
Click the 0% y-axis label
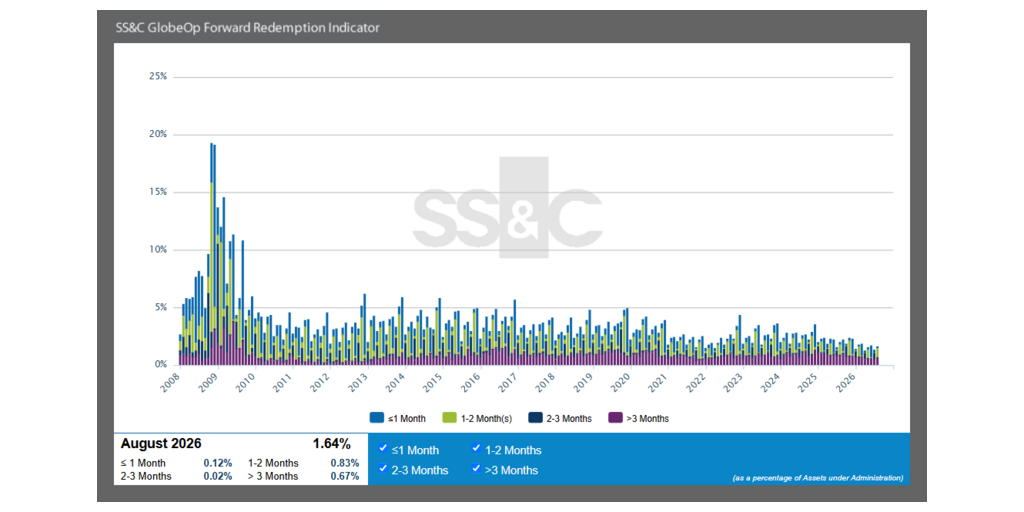point(161,364)
